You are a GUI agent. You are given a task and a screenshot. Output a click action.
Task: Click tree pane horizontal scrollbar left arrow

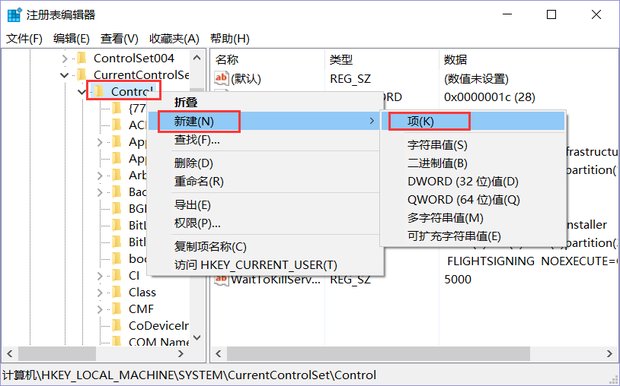[10, 354]
